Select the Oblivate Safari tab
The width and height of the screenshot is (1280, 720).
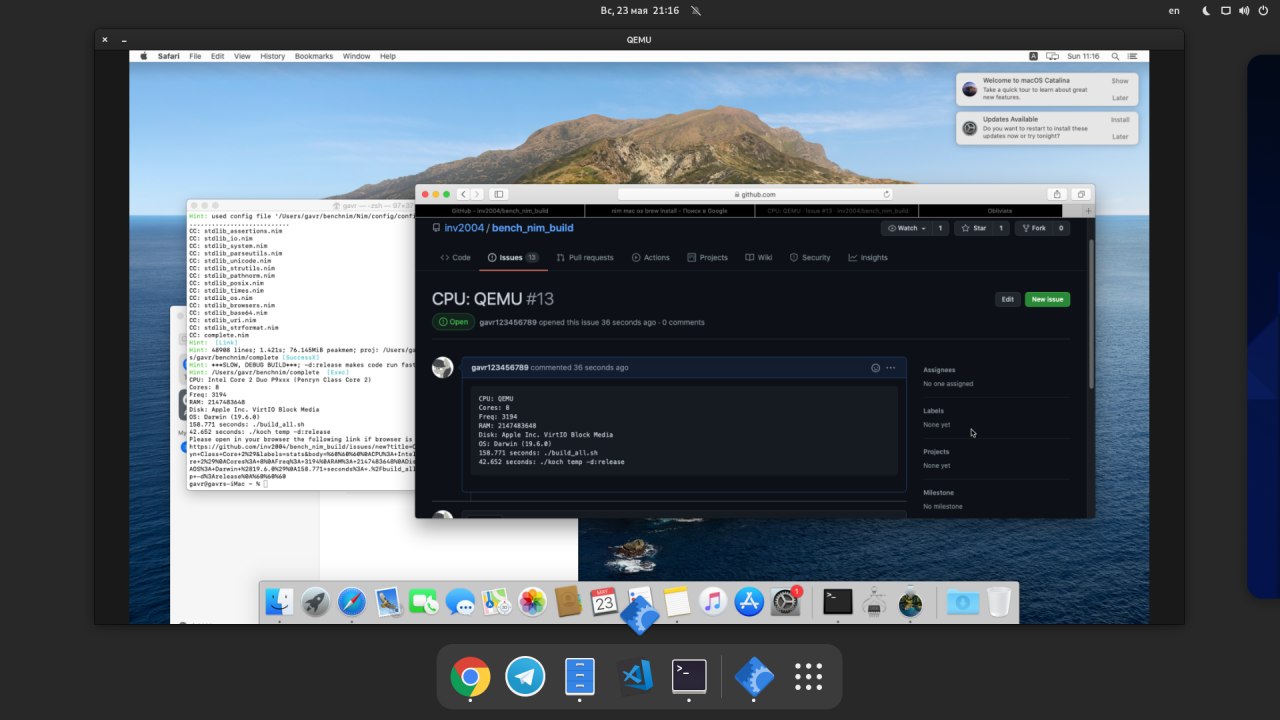999,211
